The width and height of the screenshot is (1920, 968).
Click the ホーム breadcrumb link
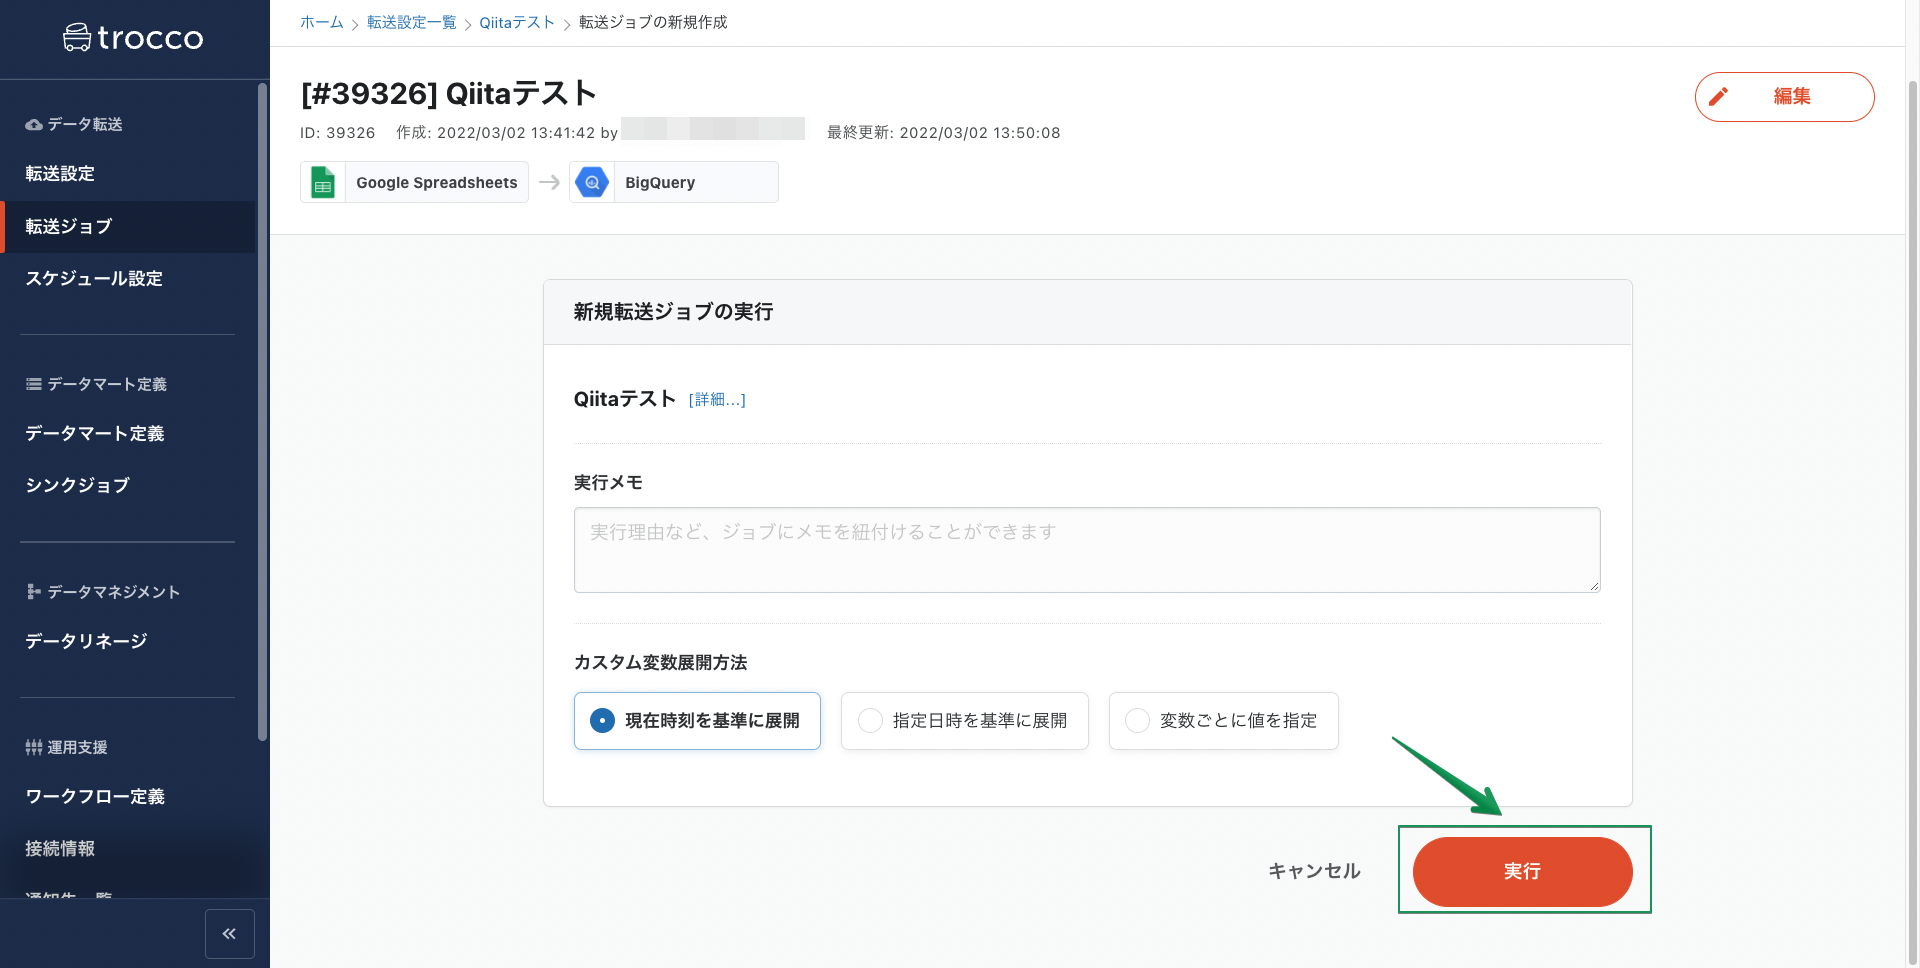(x=321, y=22)
